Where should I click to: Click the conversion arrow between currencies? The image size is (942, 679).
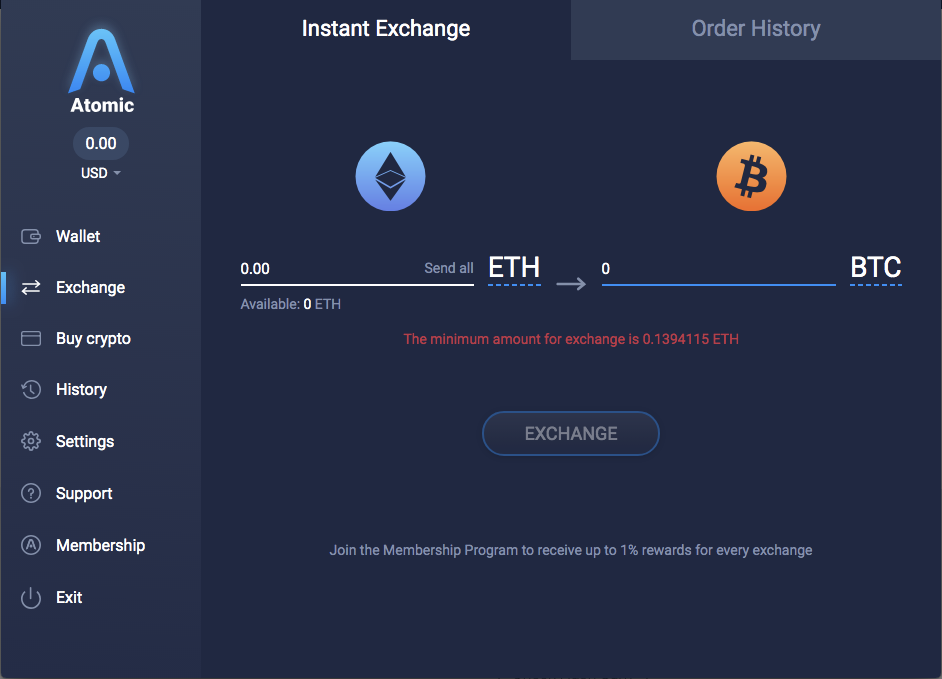click(x=571, y=283)
